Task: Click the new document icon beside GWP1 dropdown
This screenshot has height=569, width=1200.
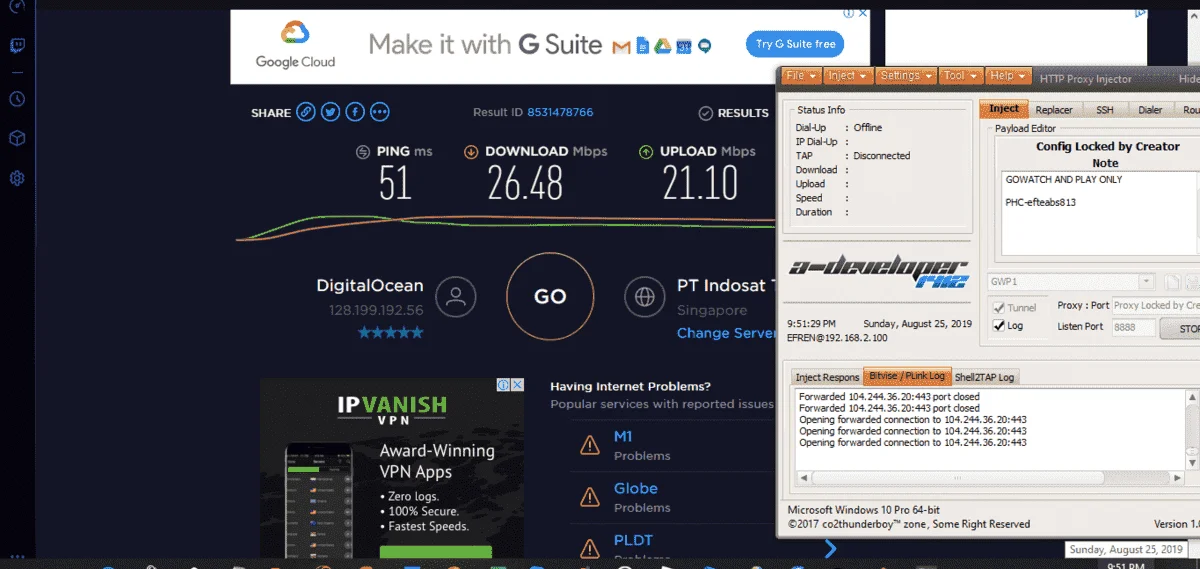Action: [x=1174, y=283]
